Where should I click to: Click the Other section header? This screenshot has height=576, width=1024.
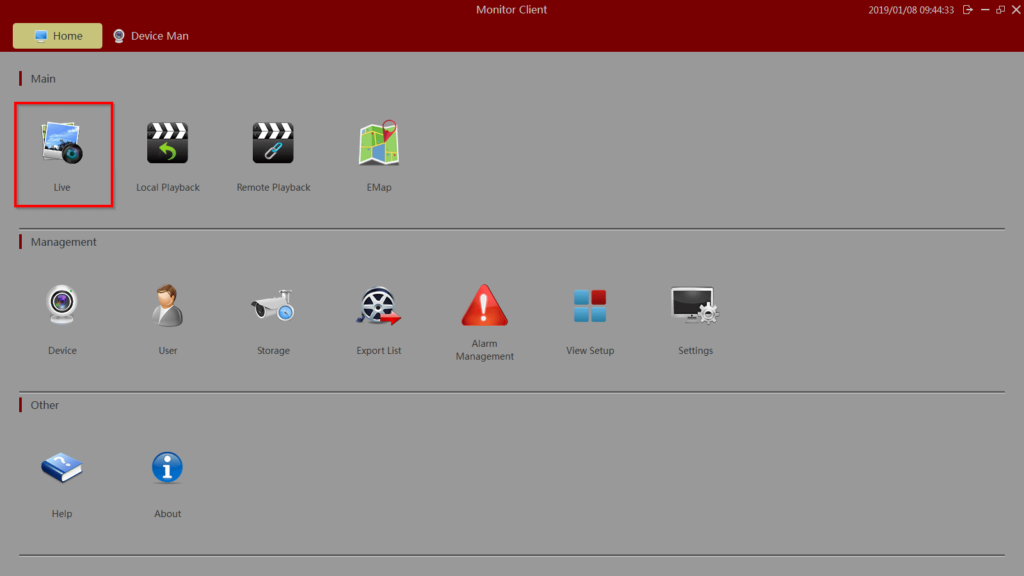[44, 404]
